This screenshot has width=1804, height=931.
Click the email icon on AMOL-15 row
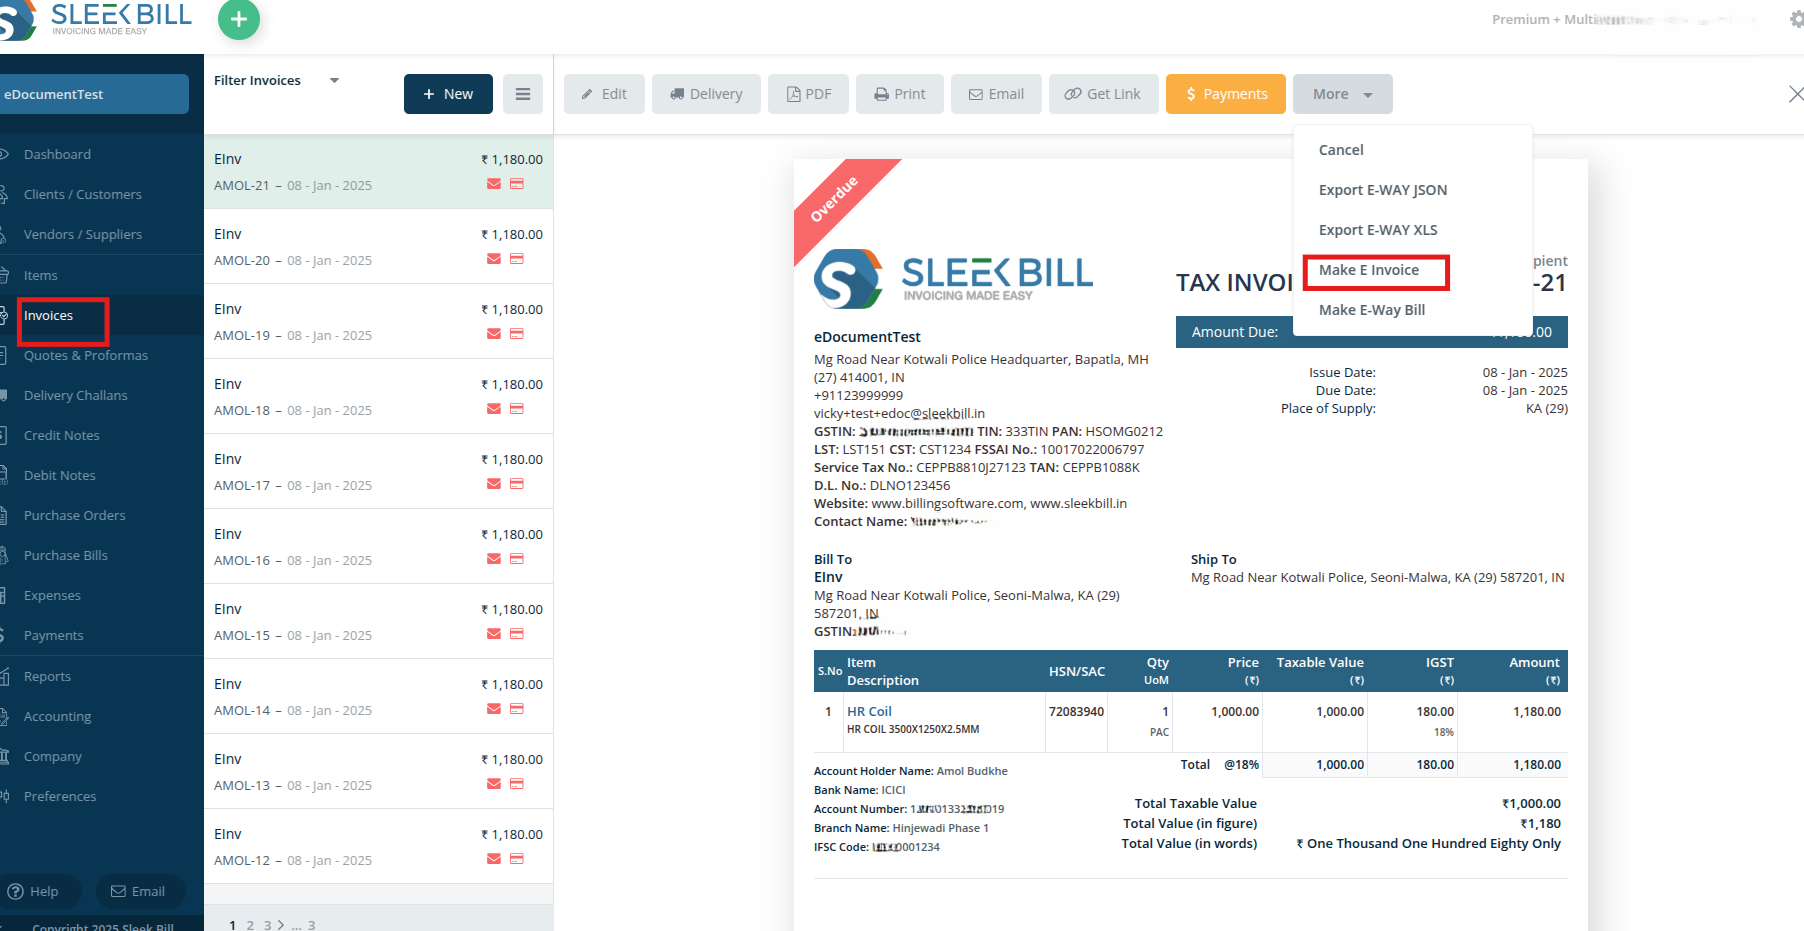coord(494,634)
